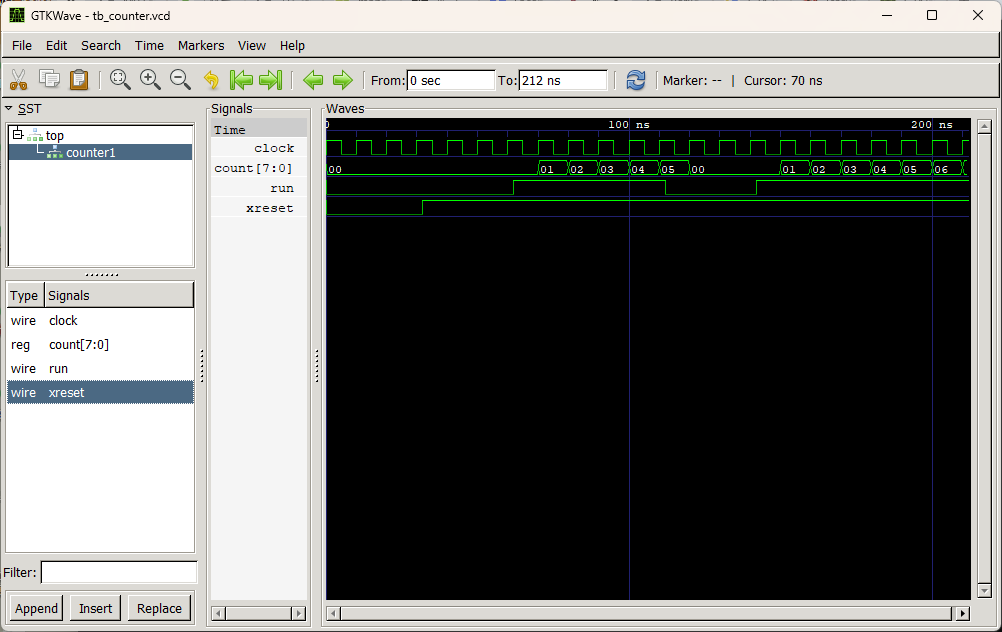Jump to the end time
The image size is (1002, 632).
pyautogui.click(x=270, y=80)
